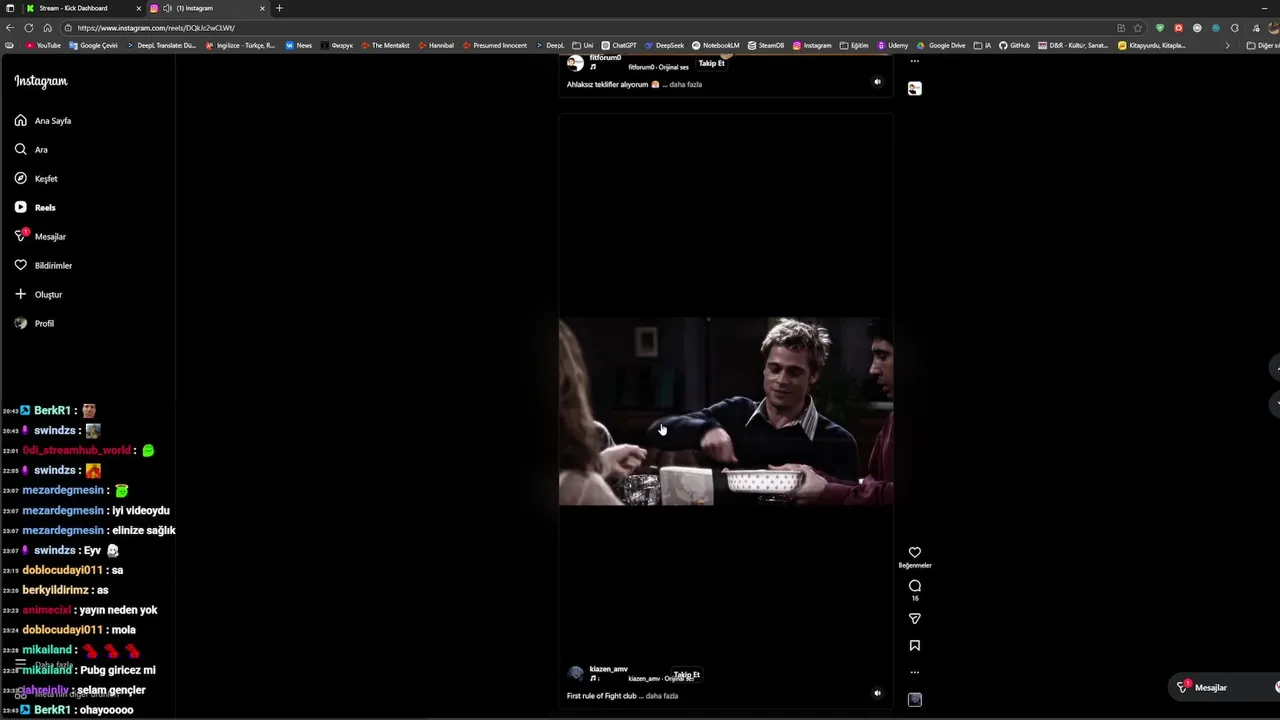
Task: Open Mesajlar in left sidebar
Action: (x=40, y=236)
